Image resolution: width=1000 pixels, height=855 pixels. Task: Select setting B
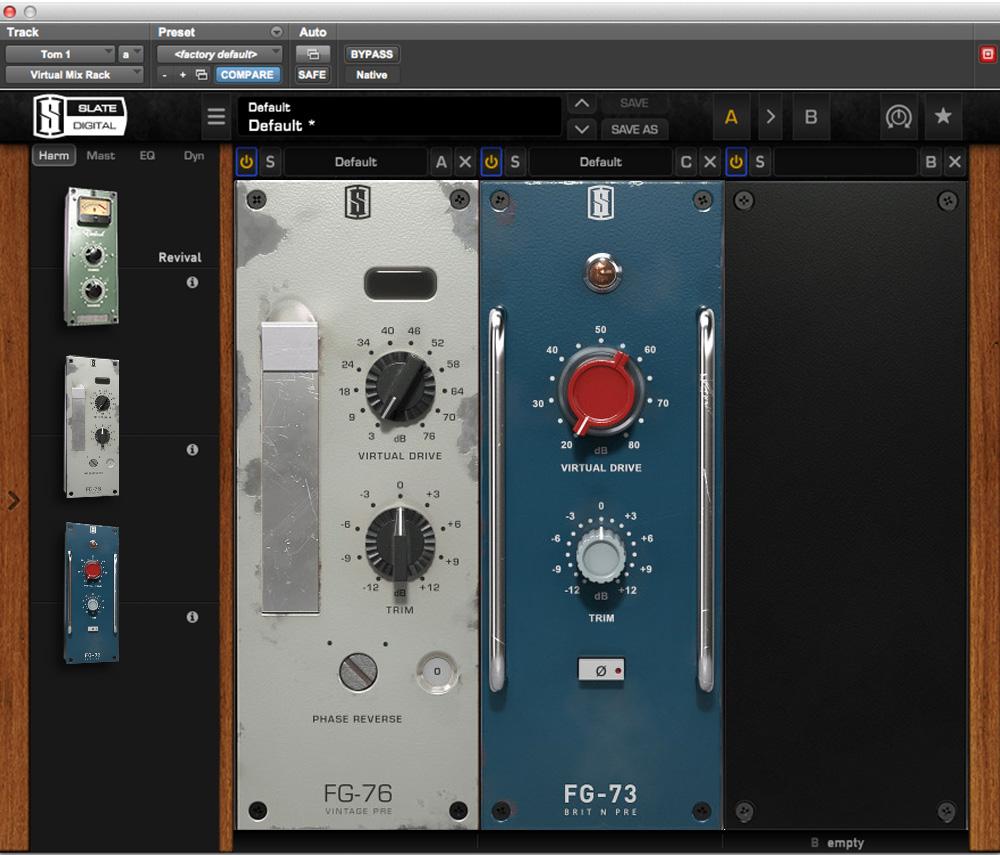[x=811, y=117]
